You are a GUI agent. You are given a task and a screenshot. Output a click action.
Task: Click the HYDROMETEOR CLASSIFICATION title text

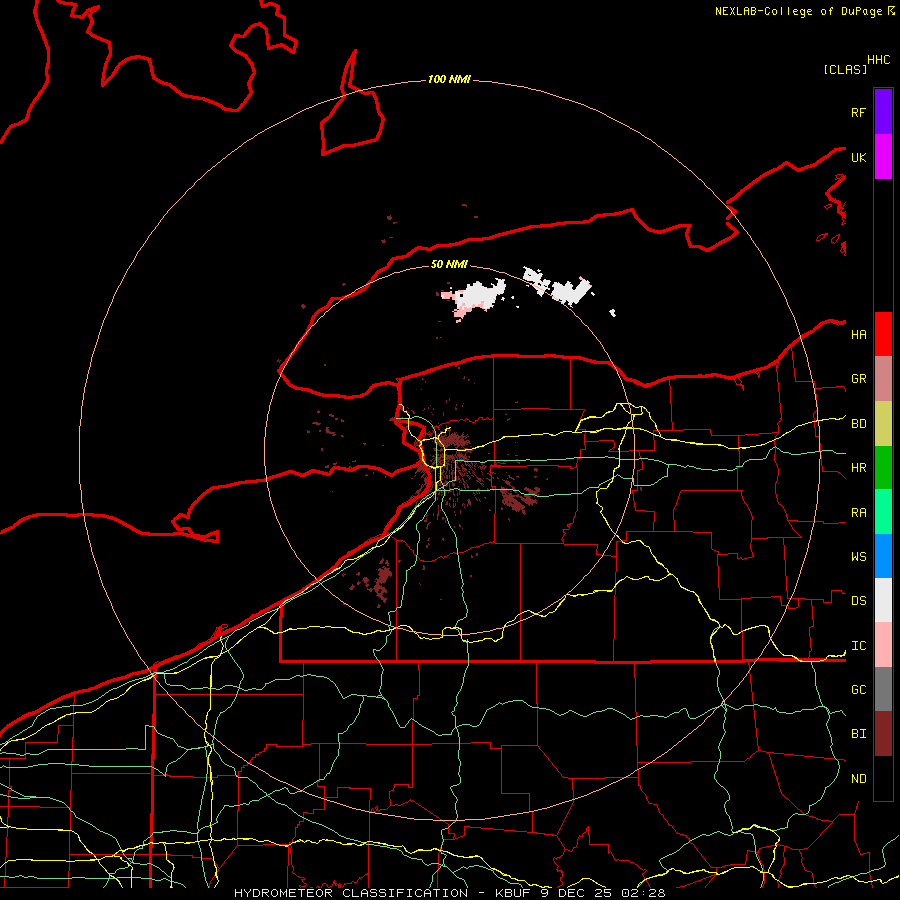pos(351,893)
